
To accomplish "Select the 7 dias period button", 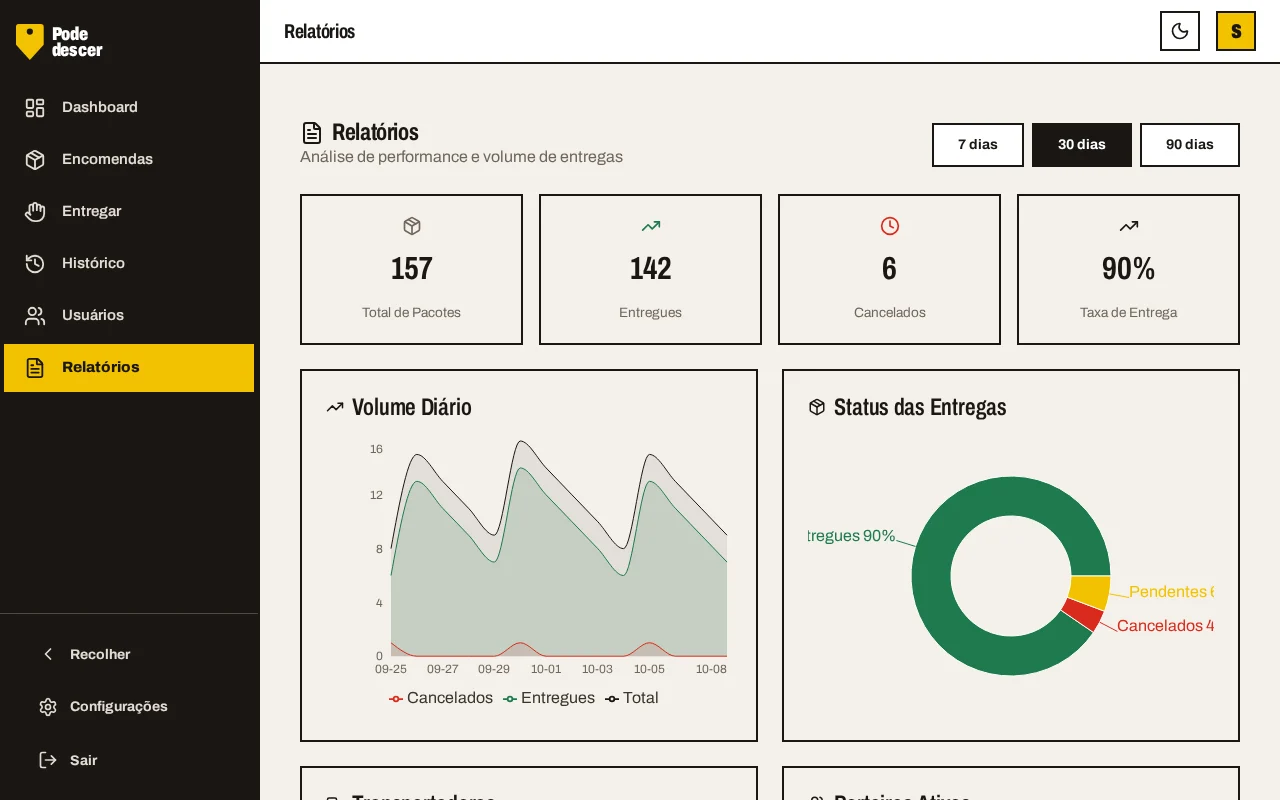I will coord(978,145).
